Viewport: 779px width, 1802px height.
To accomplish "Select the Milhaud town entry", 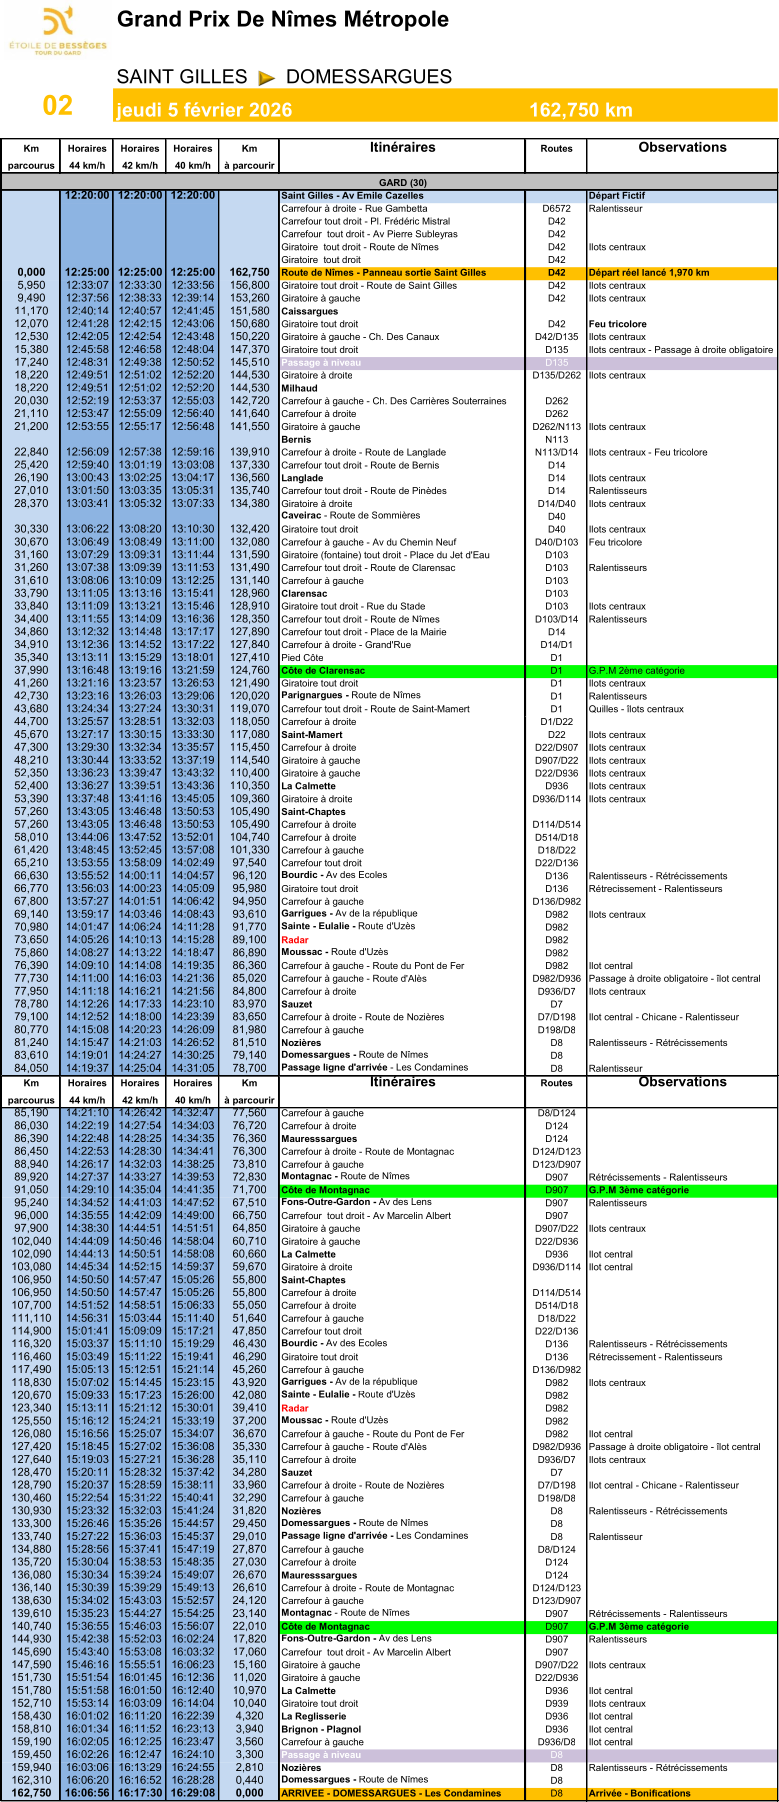I will click(299, 388).
